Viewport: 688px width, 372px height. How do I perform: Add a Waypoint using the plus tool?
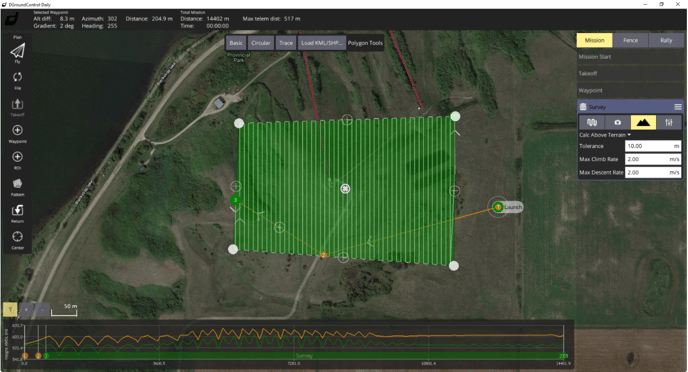point(18,130)
